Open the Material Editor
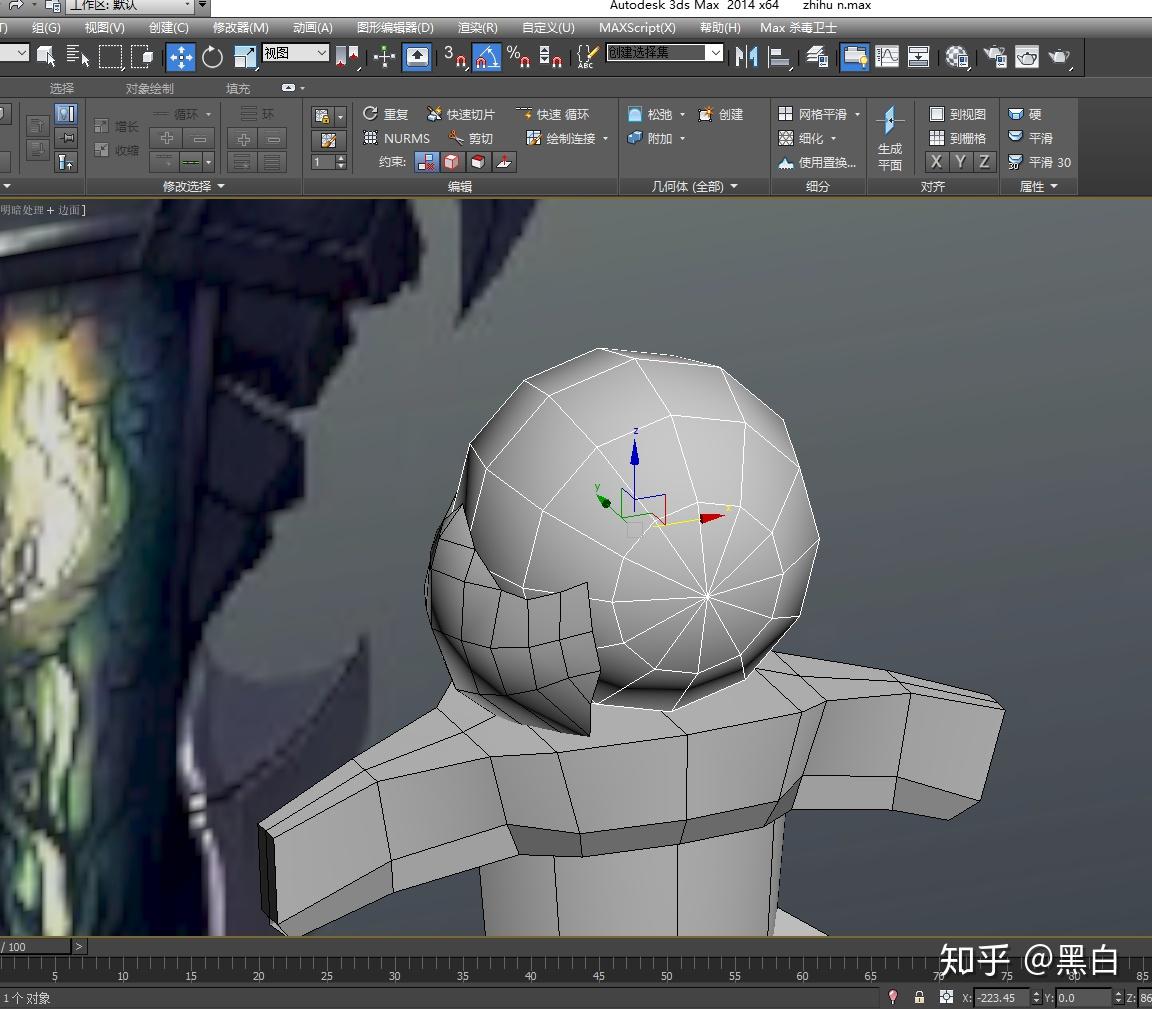Image resolution: width=1152 pixels, height=1009 pixels. 957,57
